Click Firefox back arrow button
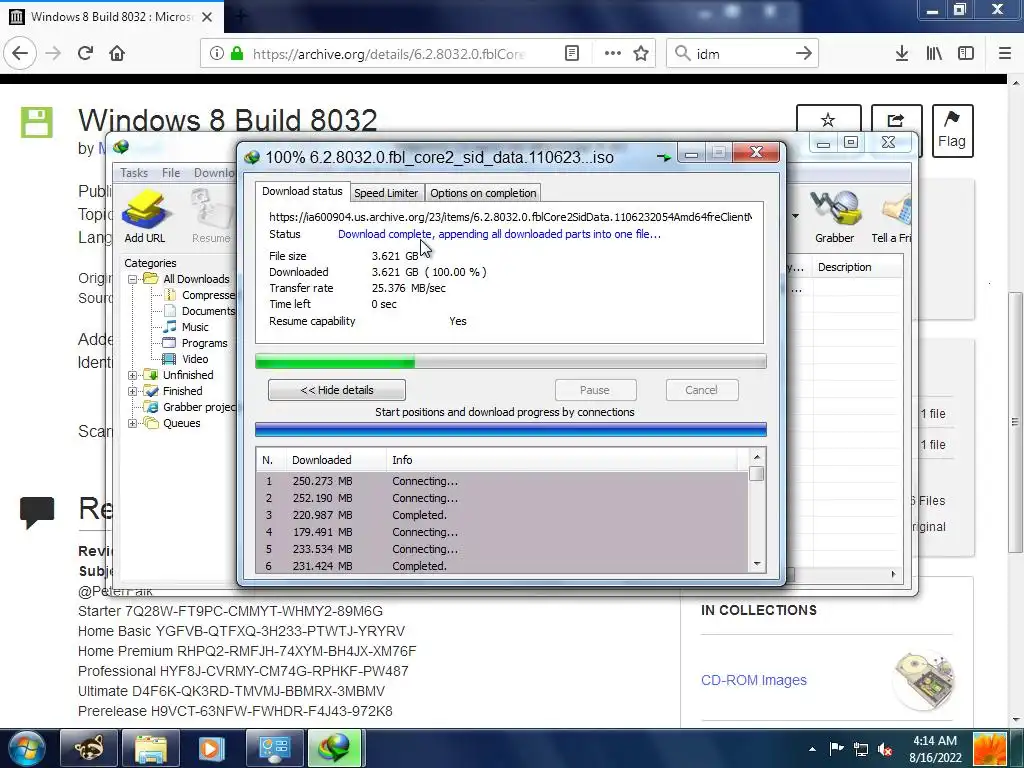 (20, 54)
